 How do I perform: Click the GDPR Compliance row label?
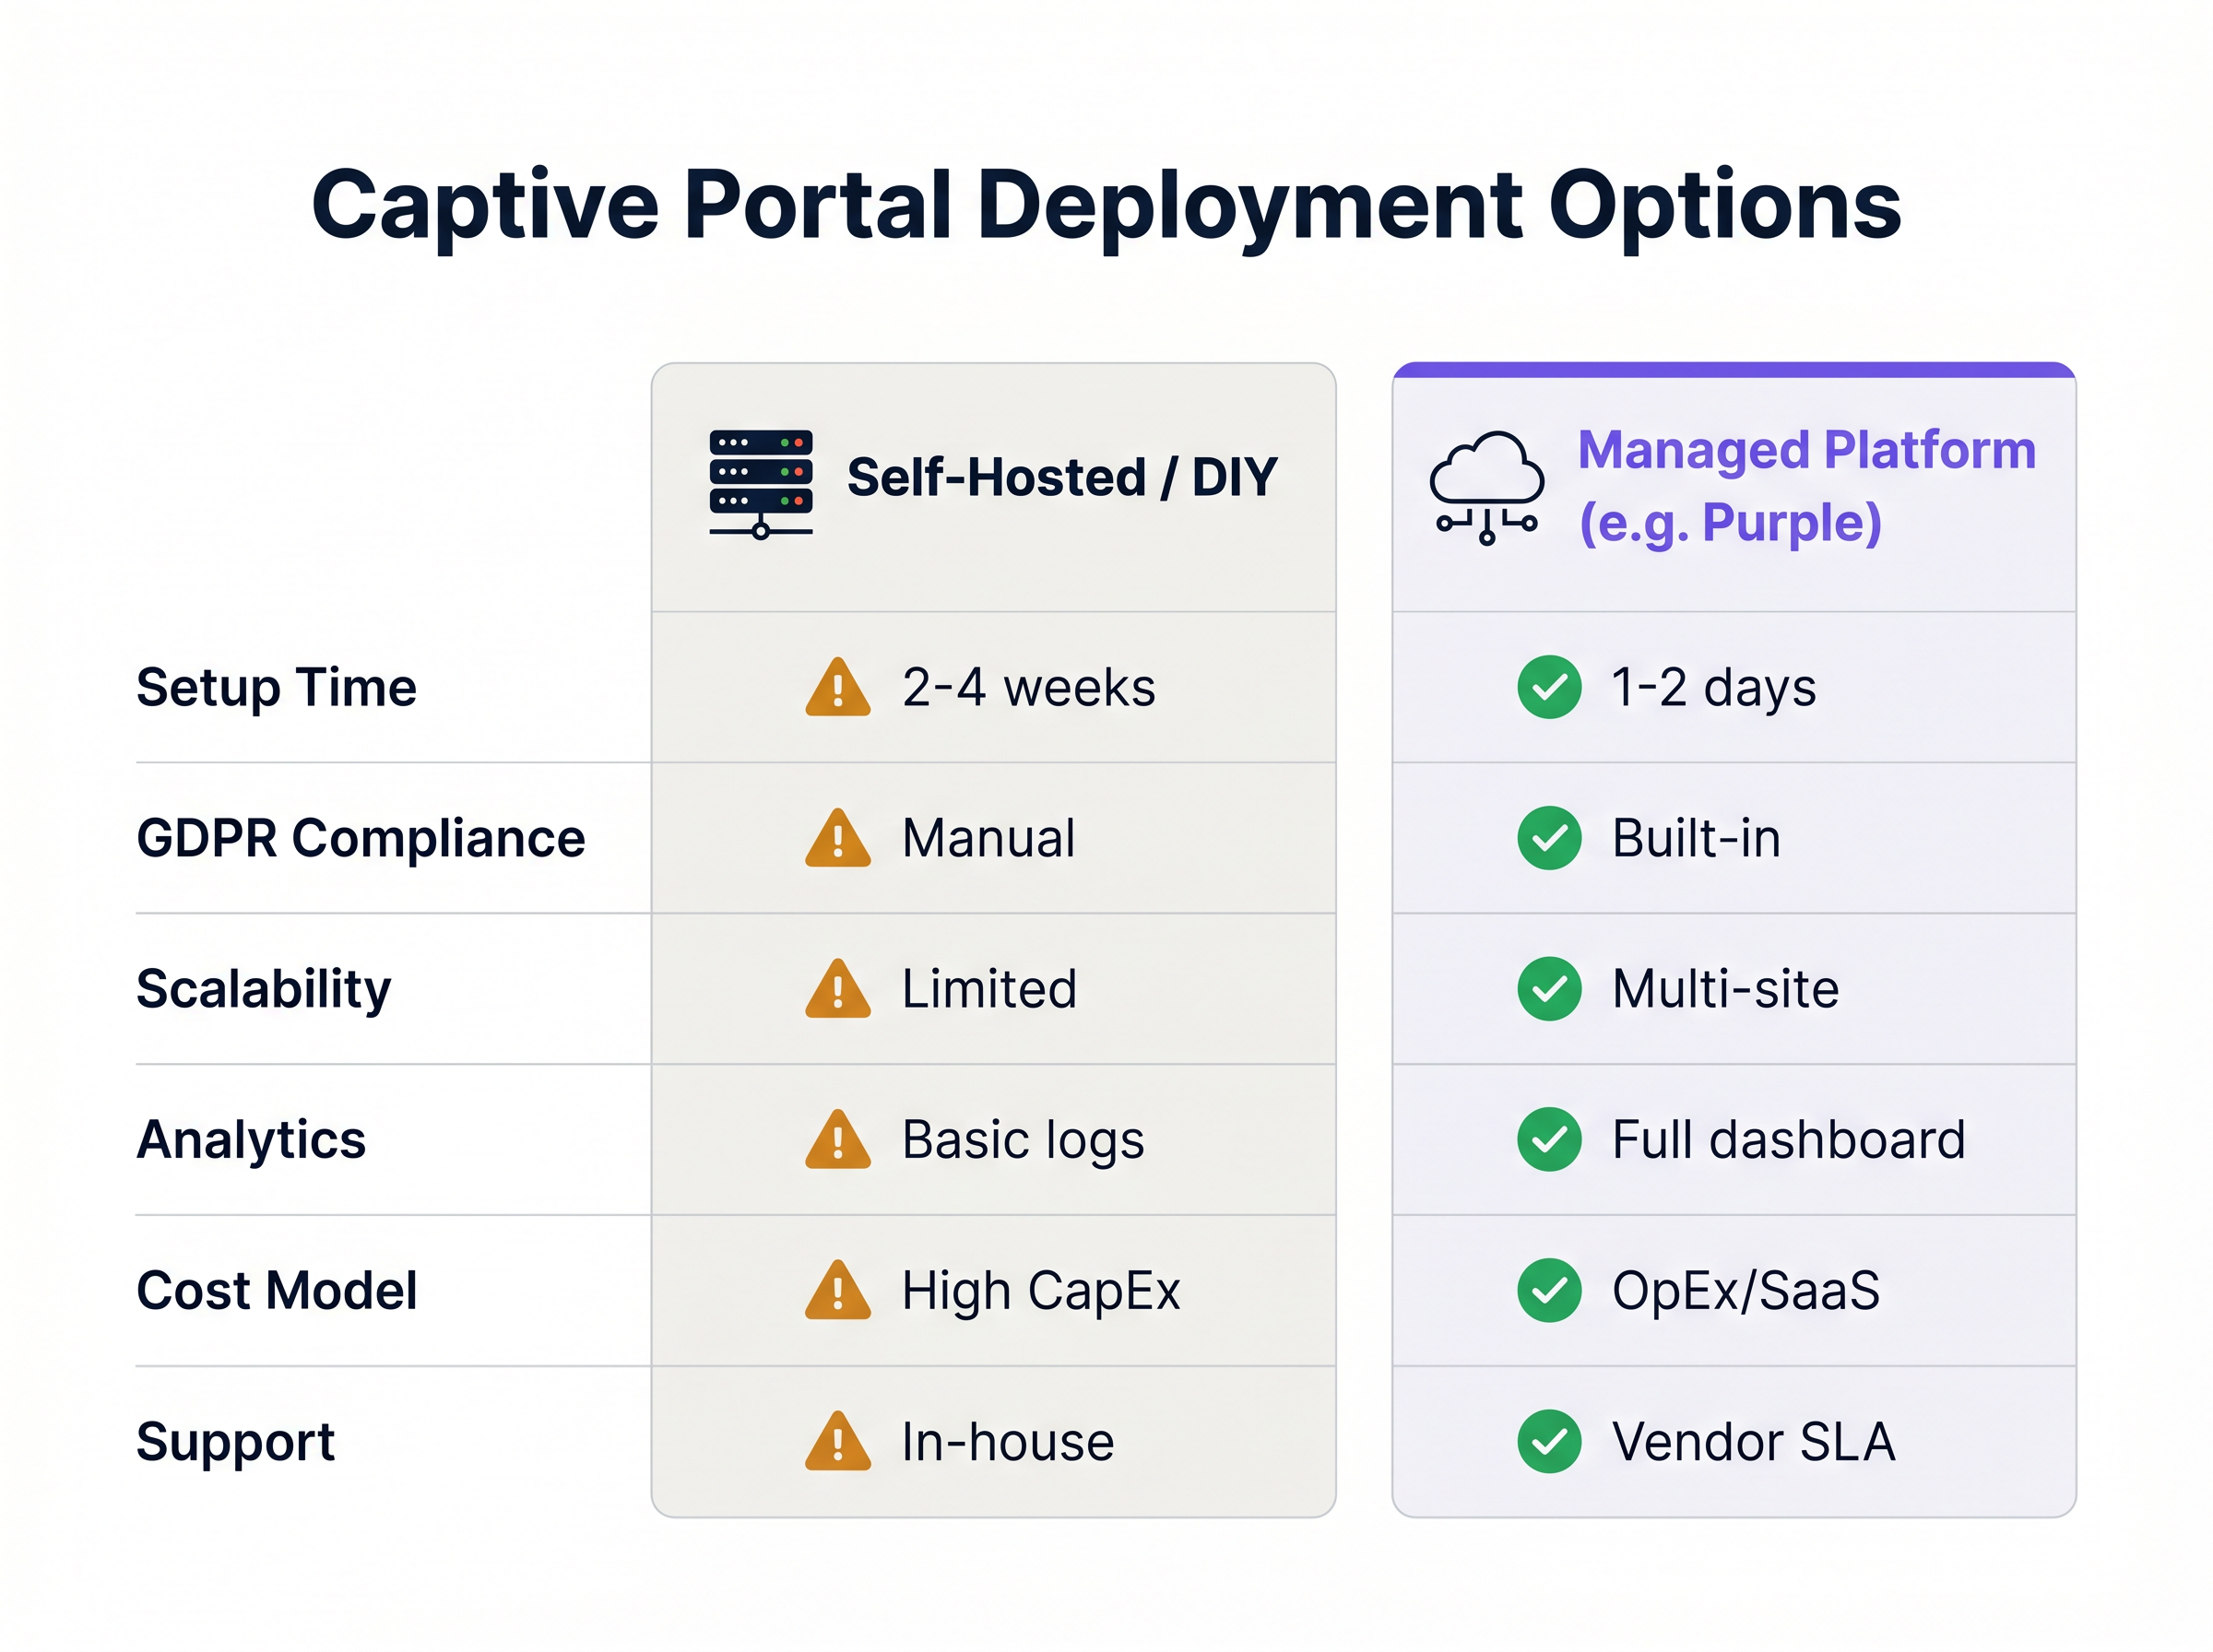tap(360, 838)
